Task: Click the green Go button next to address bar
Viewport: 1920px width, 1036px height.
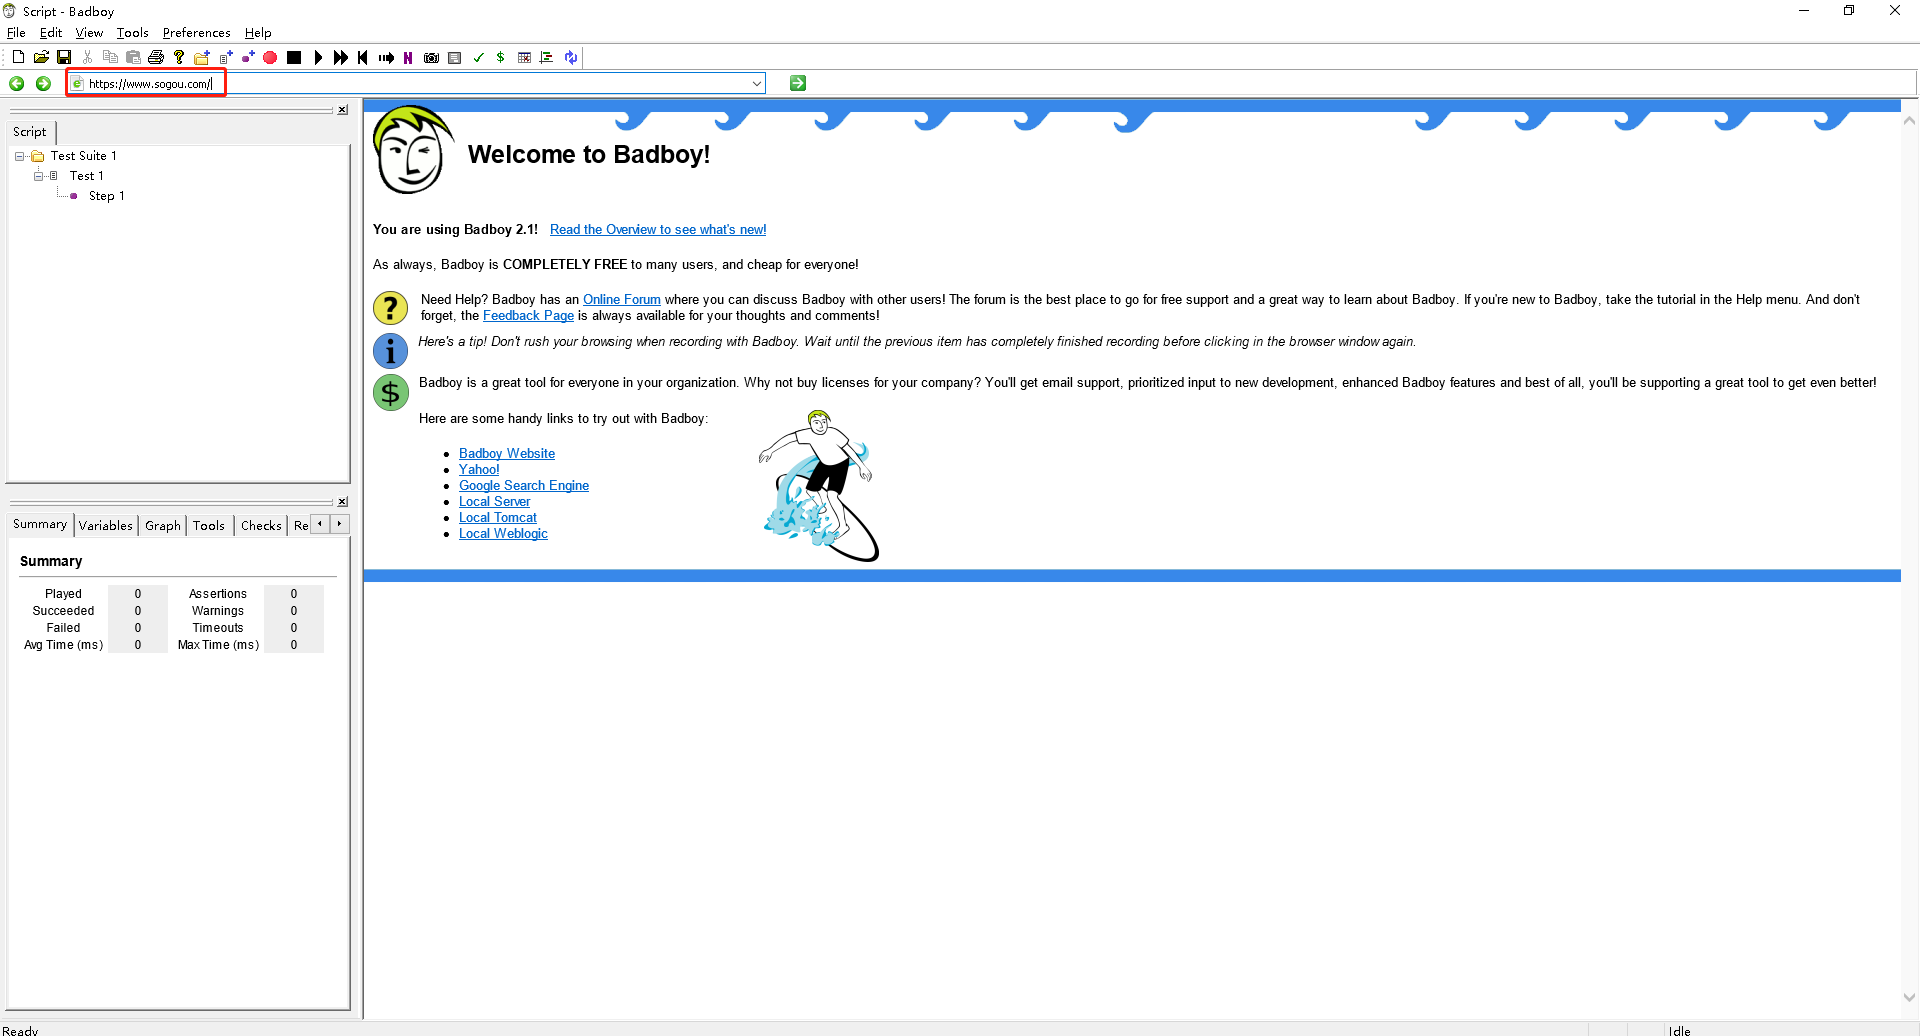Action: coord(798,83)
